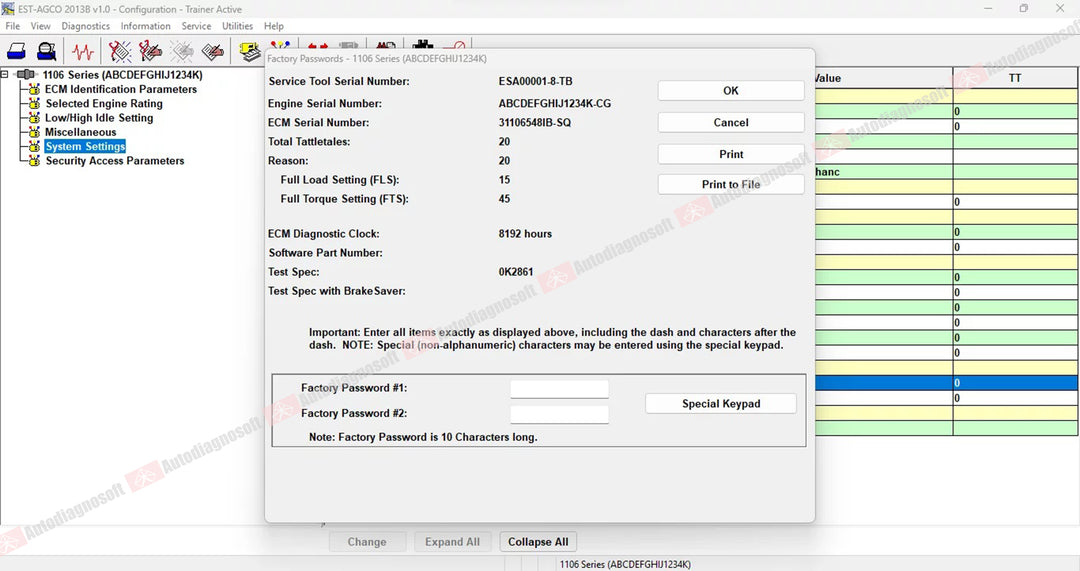
Task: Focus the Factory Password #1 field
Action: (x=559, y=388)
